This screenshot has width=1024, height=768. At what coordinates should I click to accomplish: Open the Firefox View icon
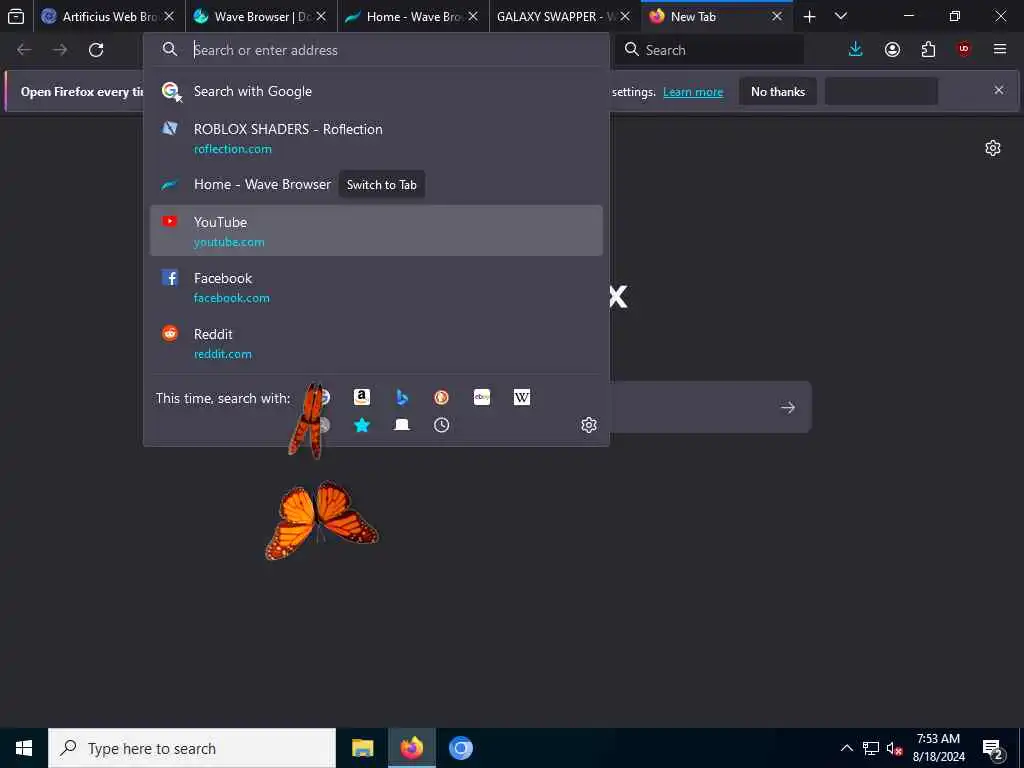pos(16,16)
